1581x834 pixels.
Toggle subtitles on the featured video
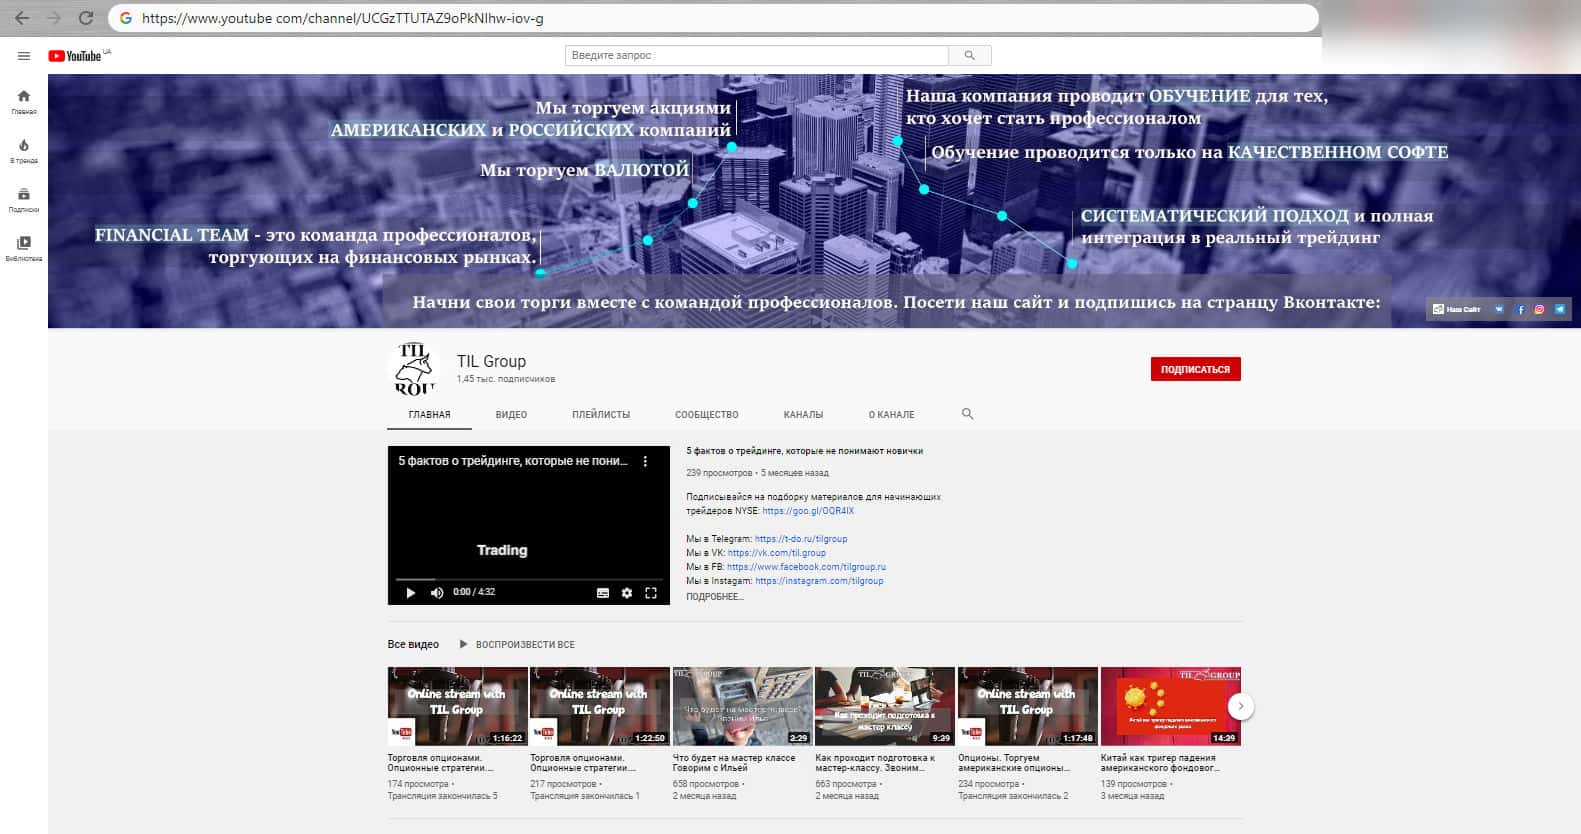[603, 593]
